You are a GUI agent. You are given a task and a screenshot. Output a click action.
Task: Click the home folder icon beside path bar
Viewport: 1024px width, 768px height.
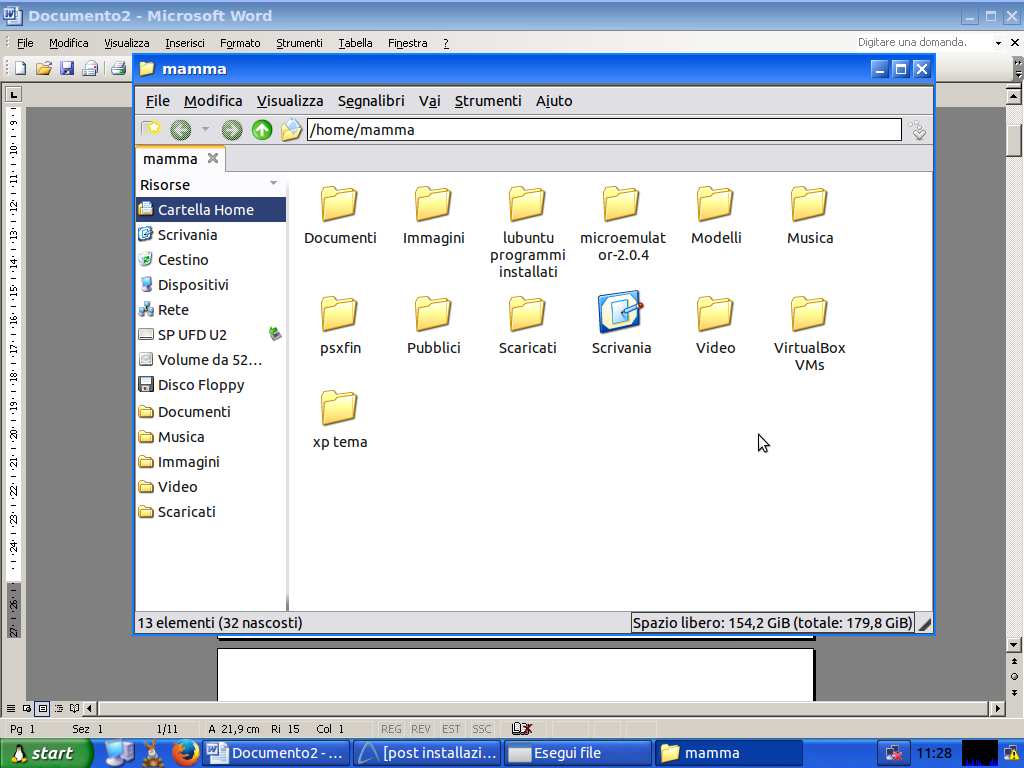291,130
